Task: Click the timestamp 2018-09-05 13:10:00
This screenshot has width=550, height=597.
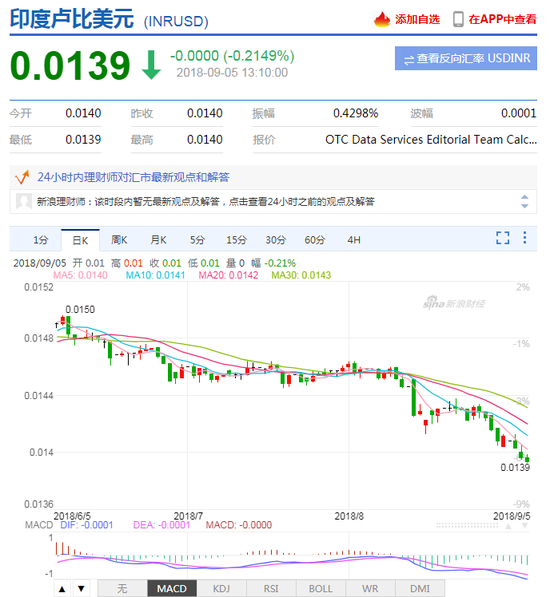Action: tap(232, 72)
